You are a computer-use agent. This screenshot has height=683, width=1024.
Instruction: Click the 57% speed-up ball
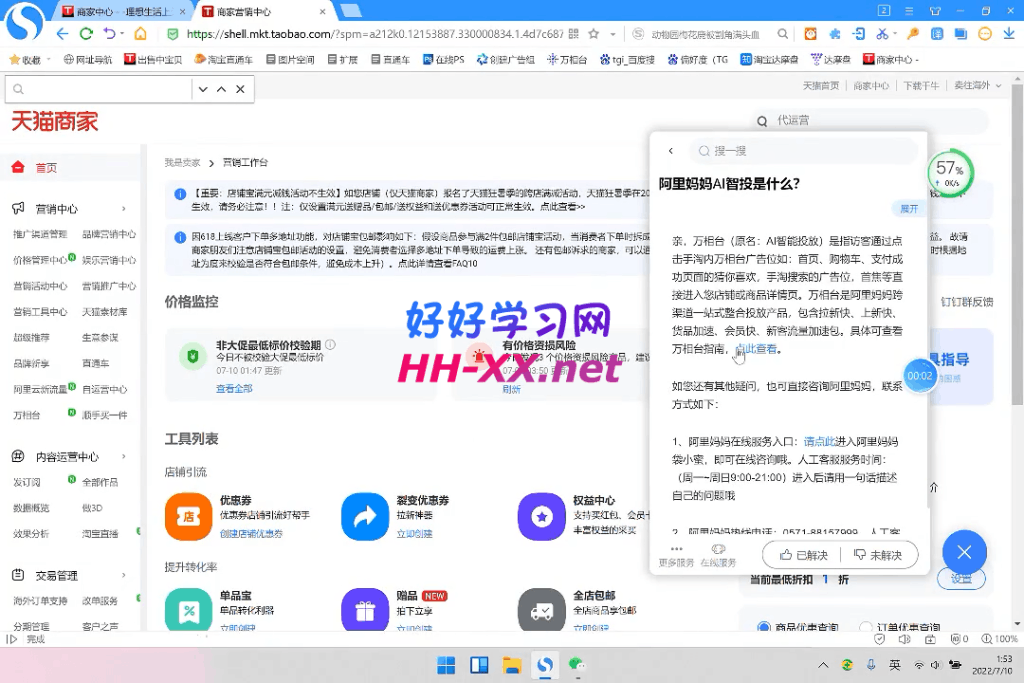point(950,173)
